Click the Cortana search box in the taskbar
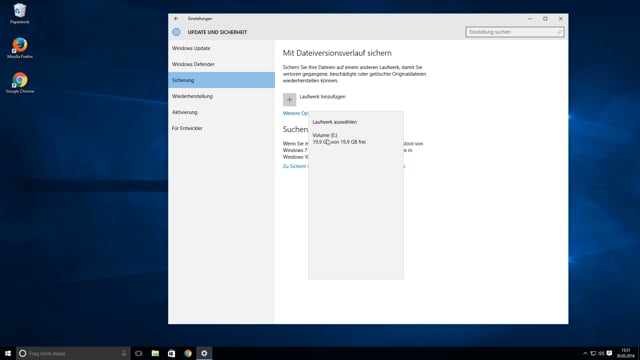 point(73,353)
